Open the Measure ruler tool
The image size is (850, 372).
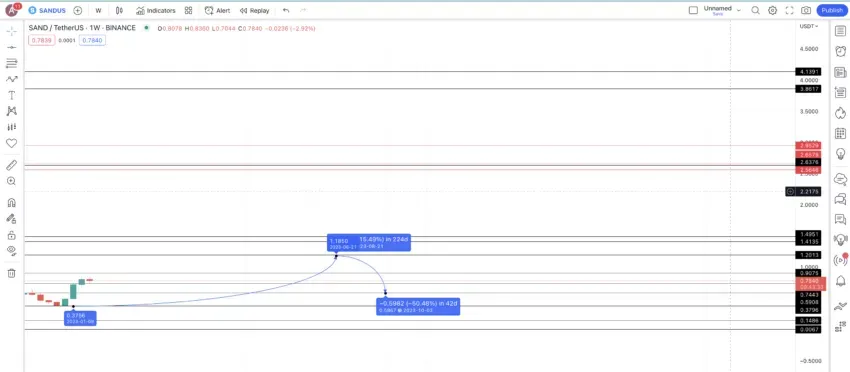(x=11, y=165)
